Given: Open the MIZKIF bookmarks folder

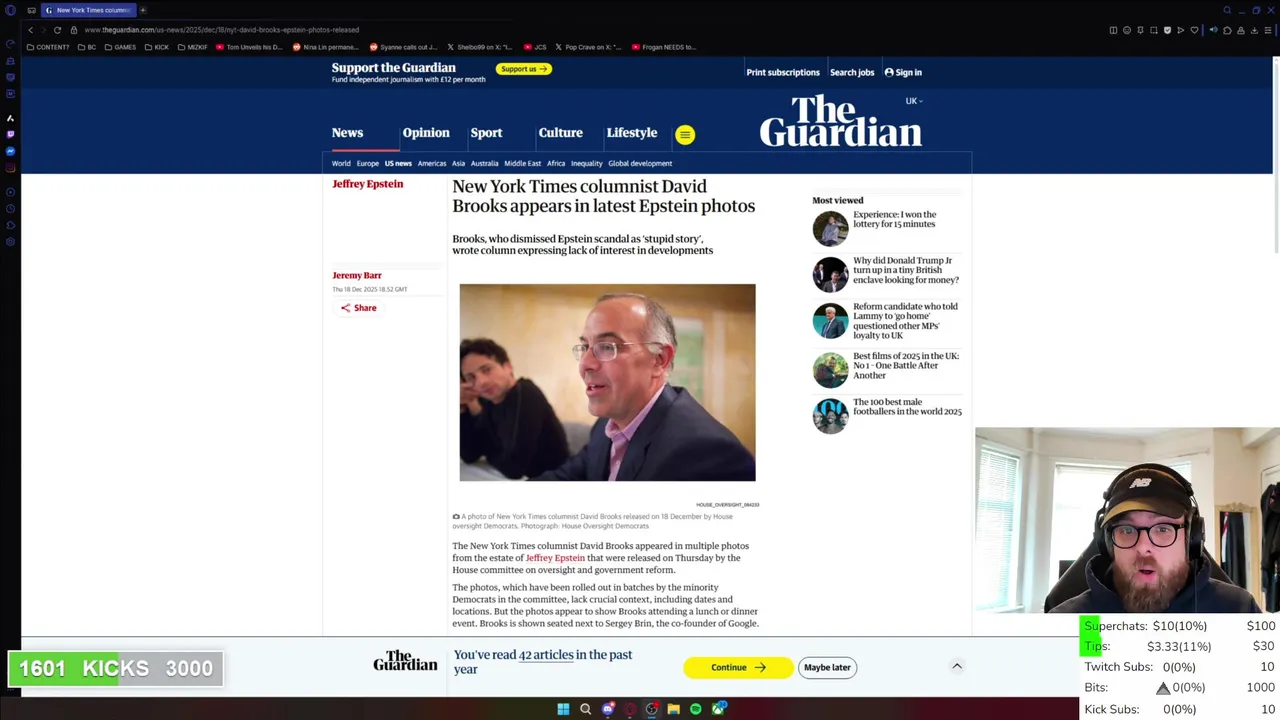Looking at the screenshot, I should pos(193,47).
